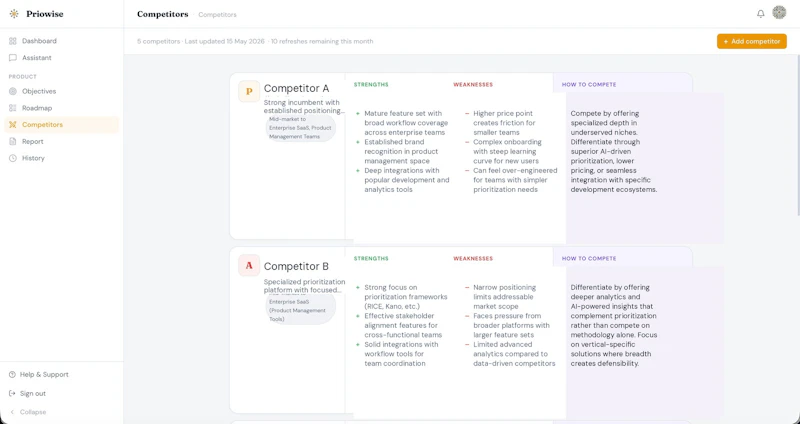Click Competitor A's Mid-market segment tag
The width and height of the screenshot is (800, 424).
tap(301, 128)
